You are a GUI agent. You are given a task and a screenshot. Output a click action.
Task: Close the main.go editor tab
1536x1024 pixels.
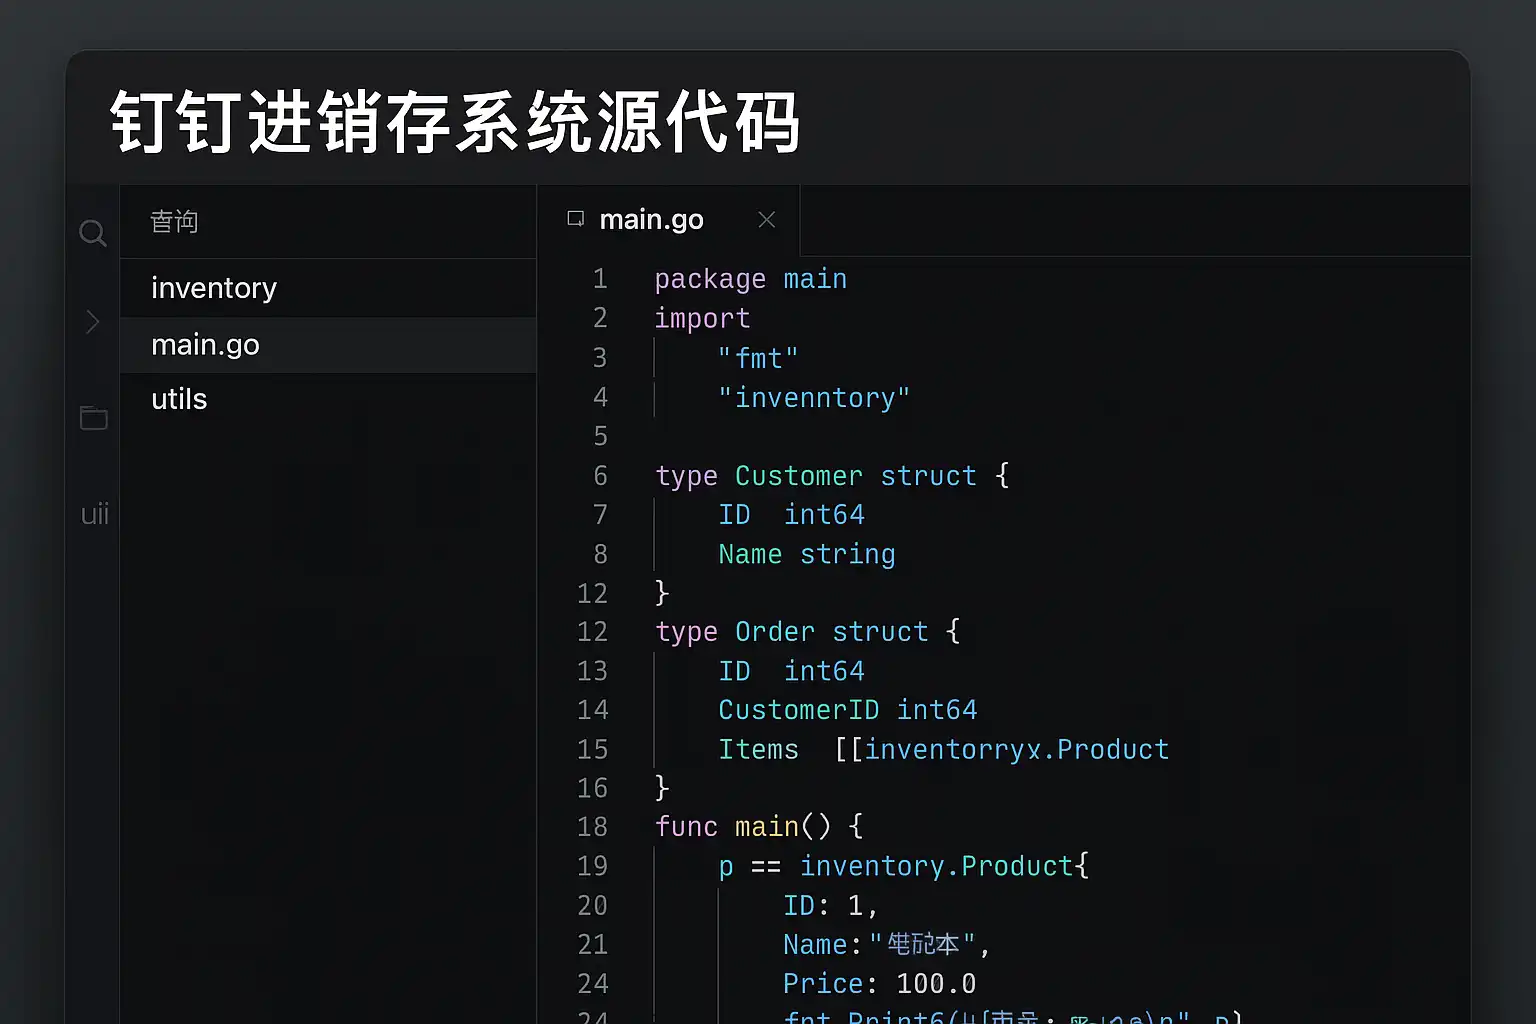click(x=767, y=220)
